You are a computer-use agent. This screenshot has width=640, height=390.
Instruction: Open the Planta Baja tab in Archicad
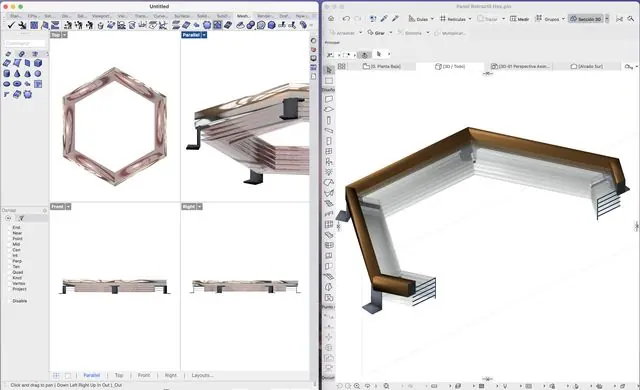point(382,66)
